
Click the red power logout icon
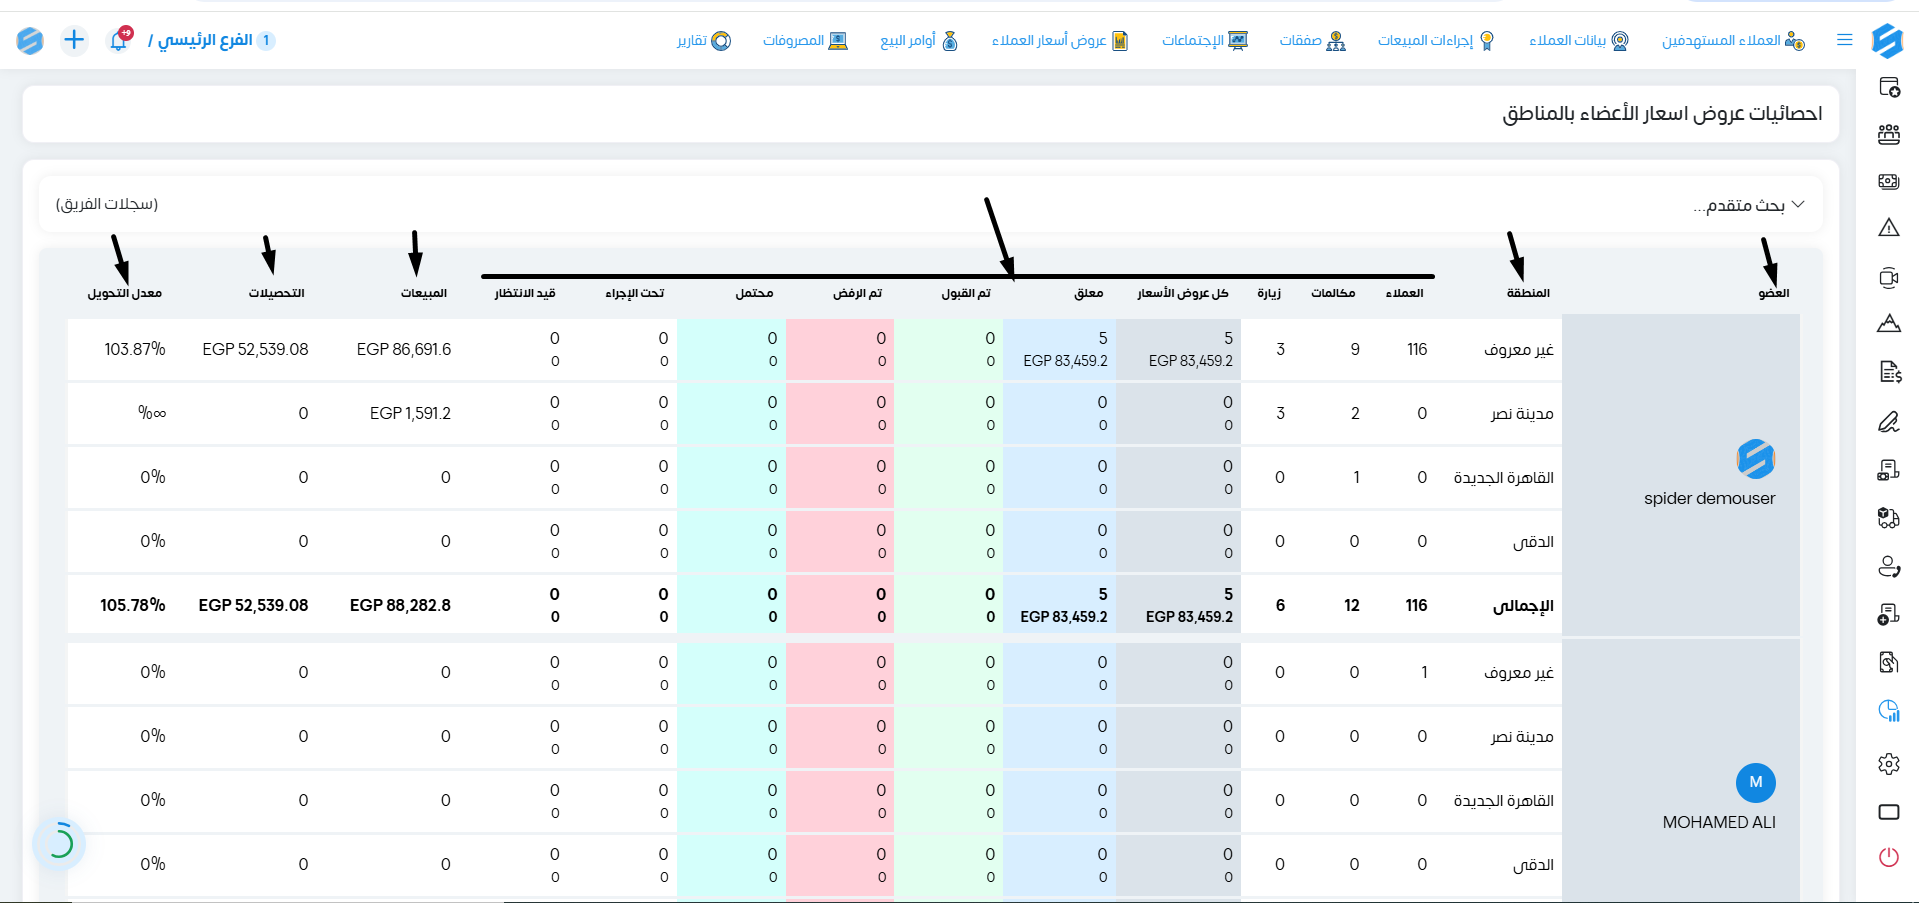(x=1889, y=857)
